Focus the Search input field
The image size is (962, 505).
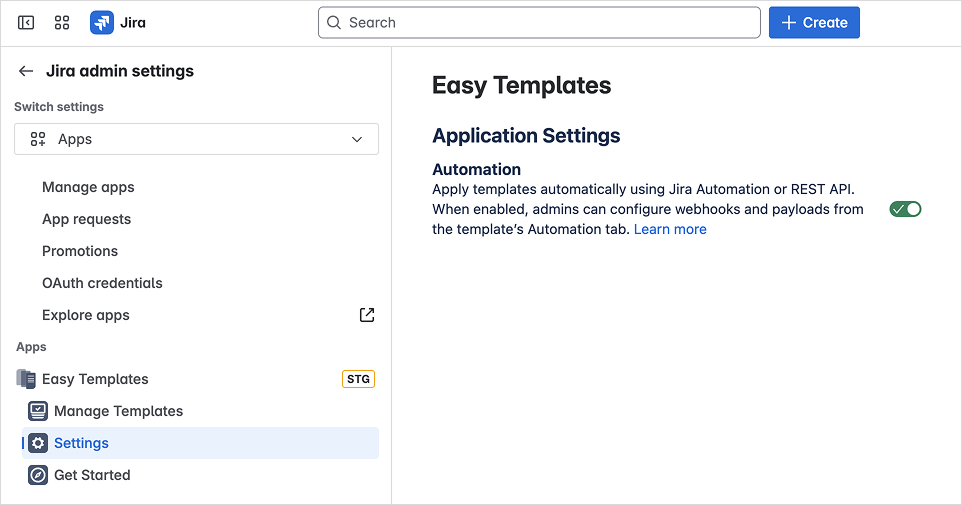click(x=540, y=22)
